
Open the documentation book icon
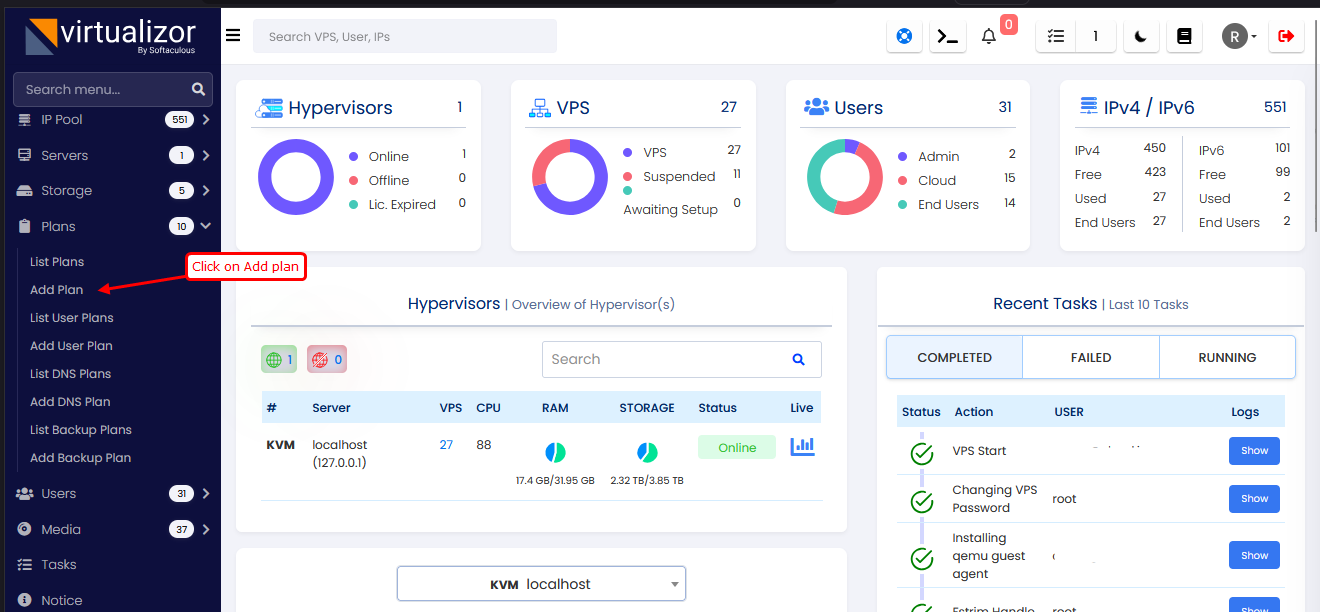(1184, 36)
